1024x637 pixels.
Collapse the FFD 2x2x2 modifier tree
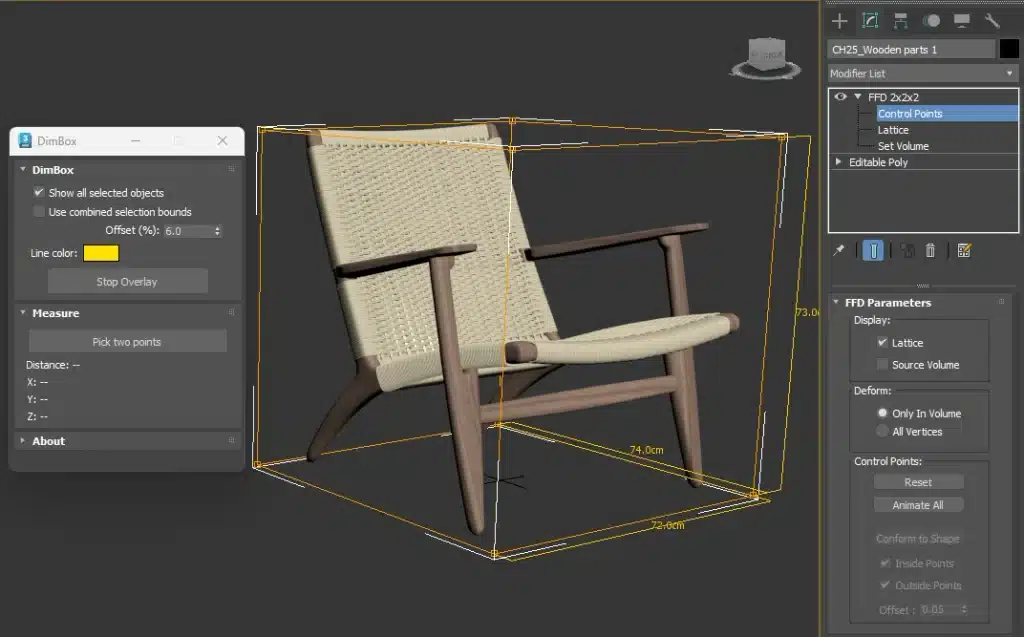(857, 97)
